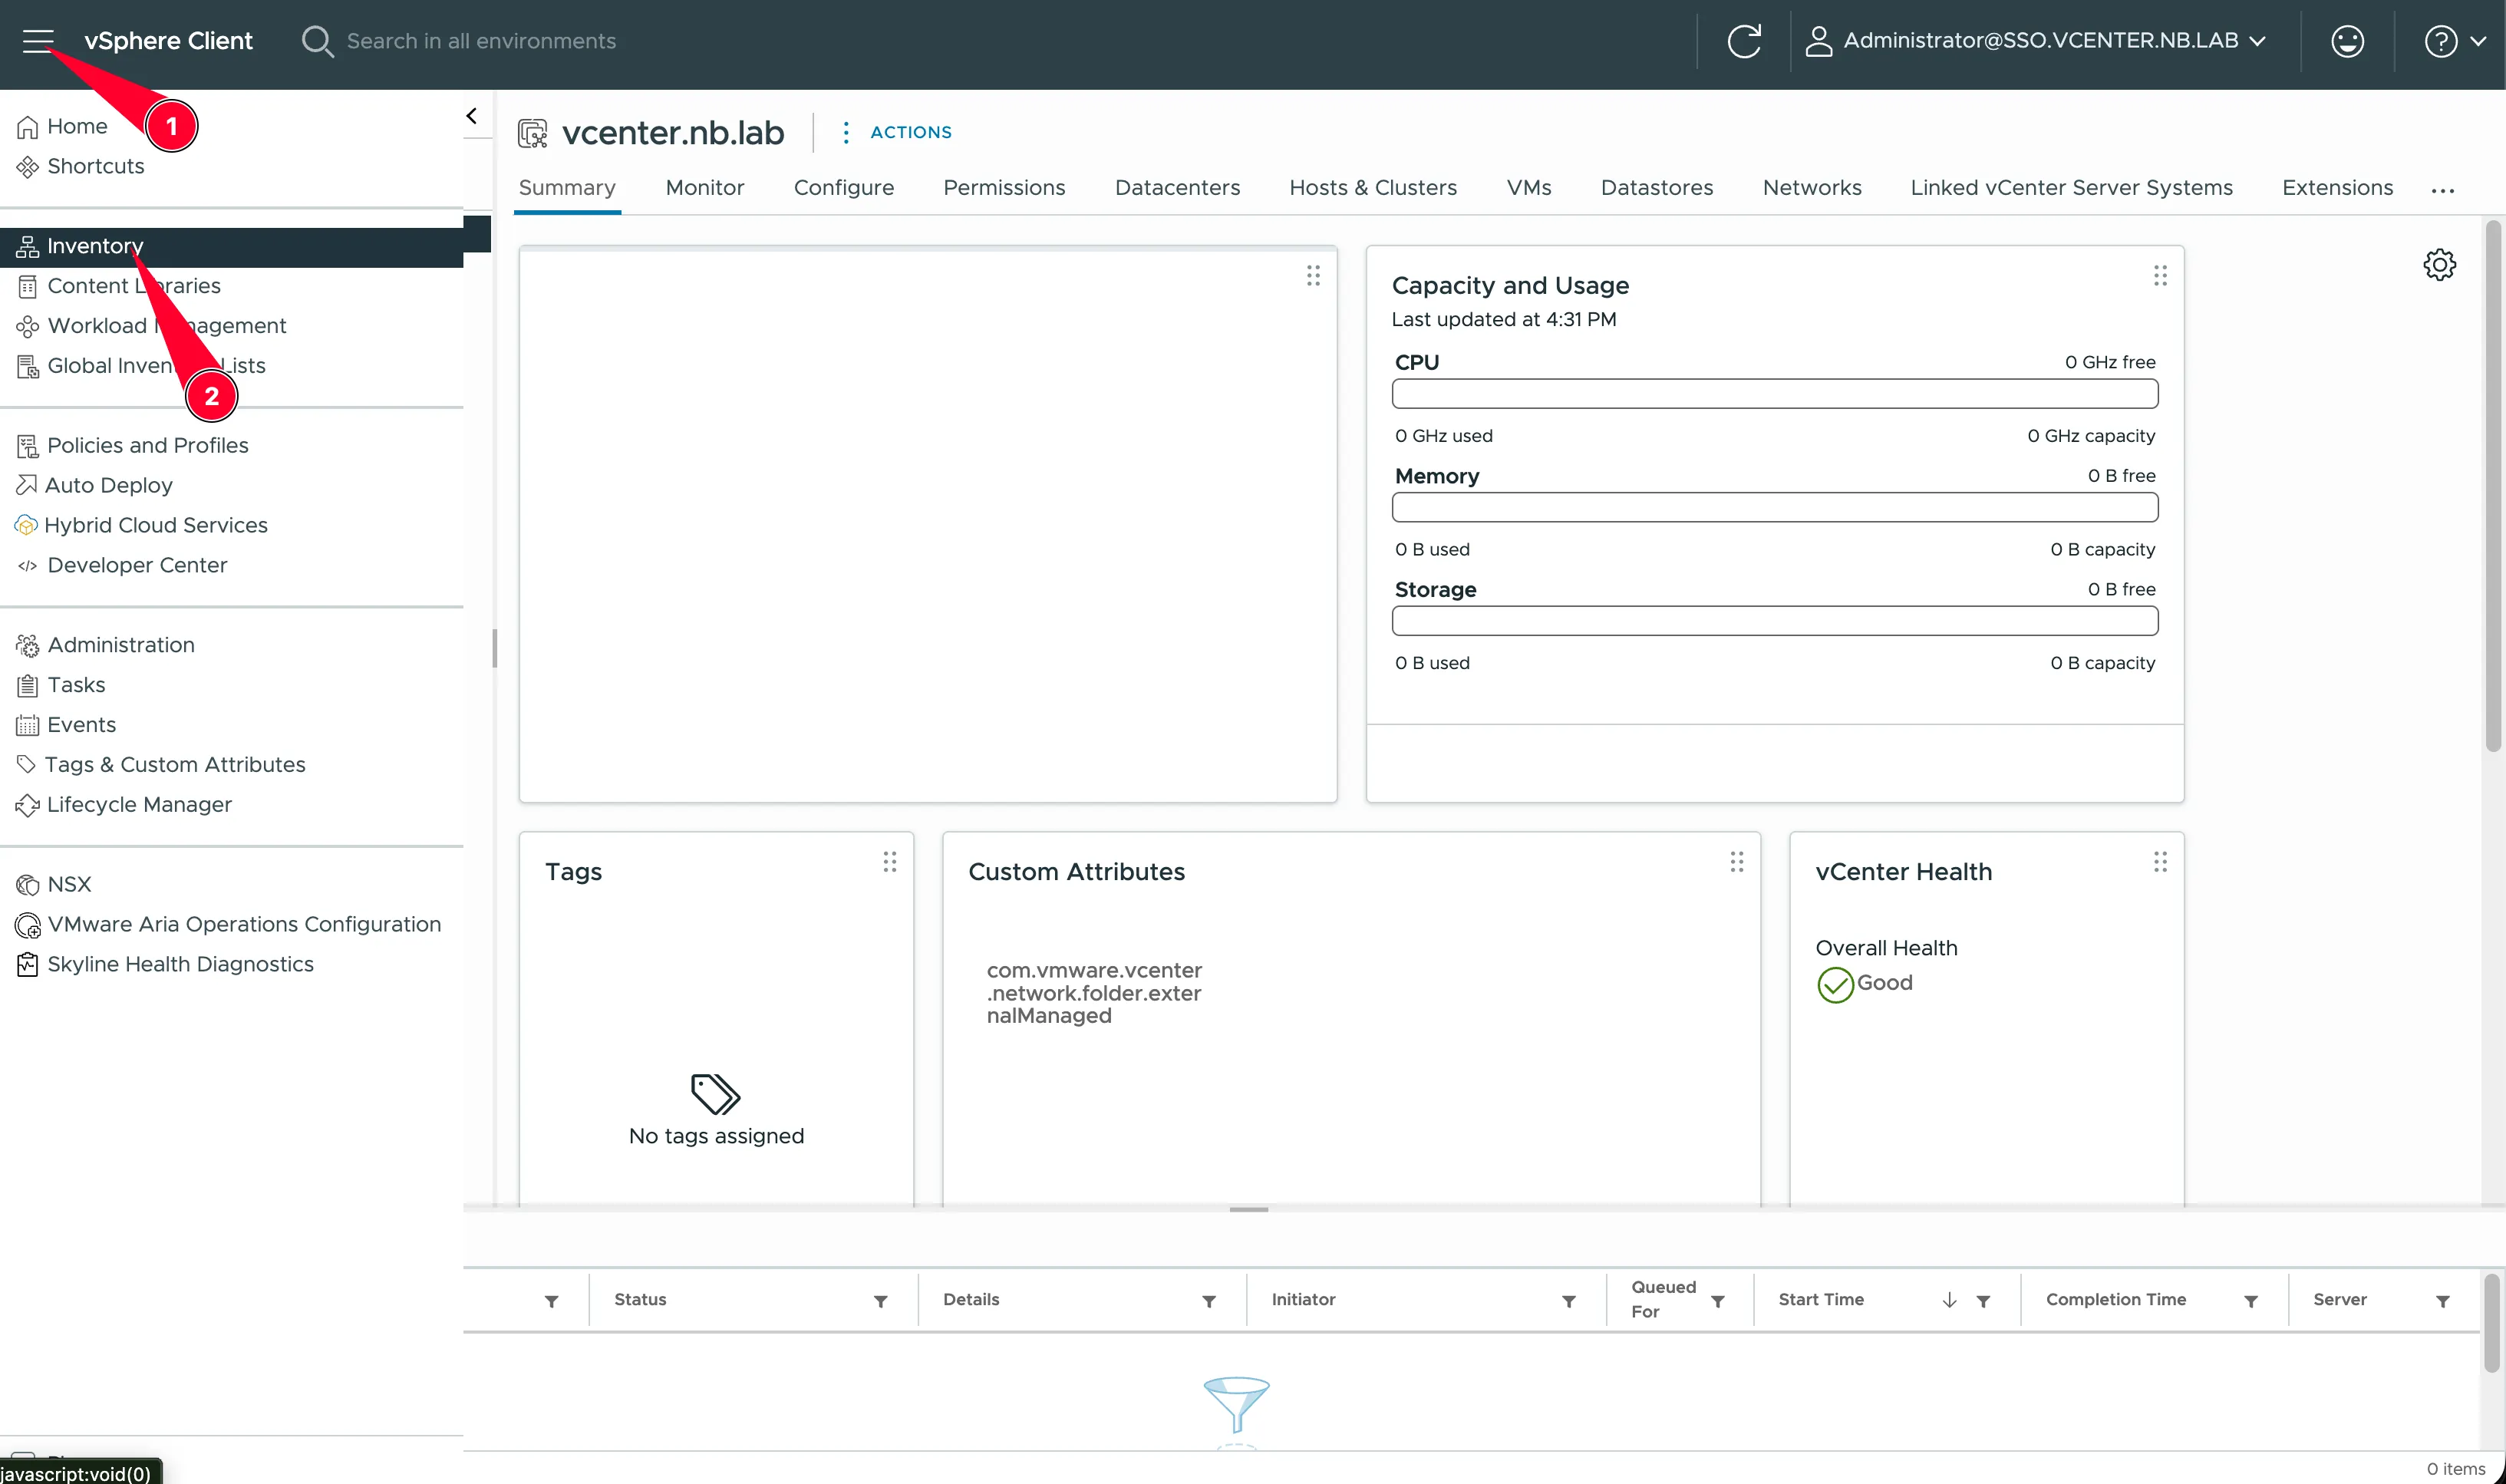Click the NSX icon in sidebar
Viewport: 2506px width, 1484px height.
pos(27,886)
